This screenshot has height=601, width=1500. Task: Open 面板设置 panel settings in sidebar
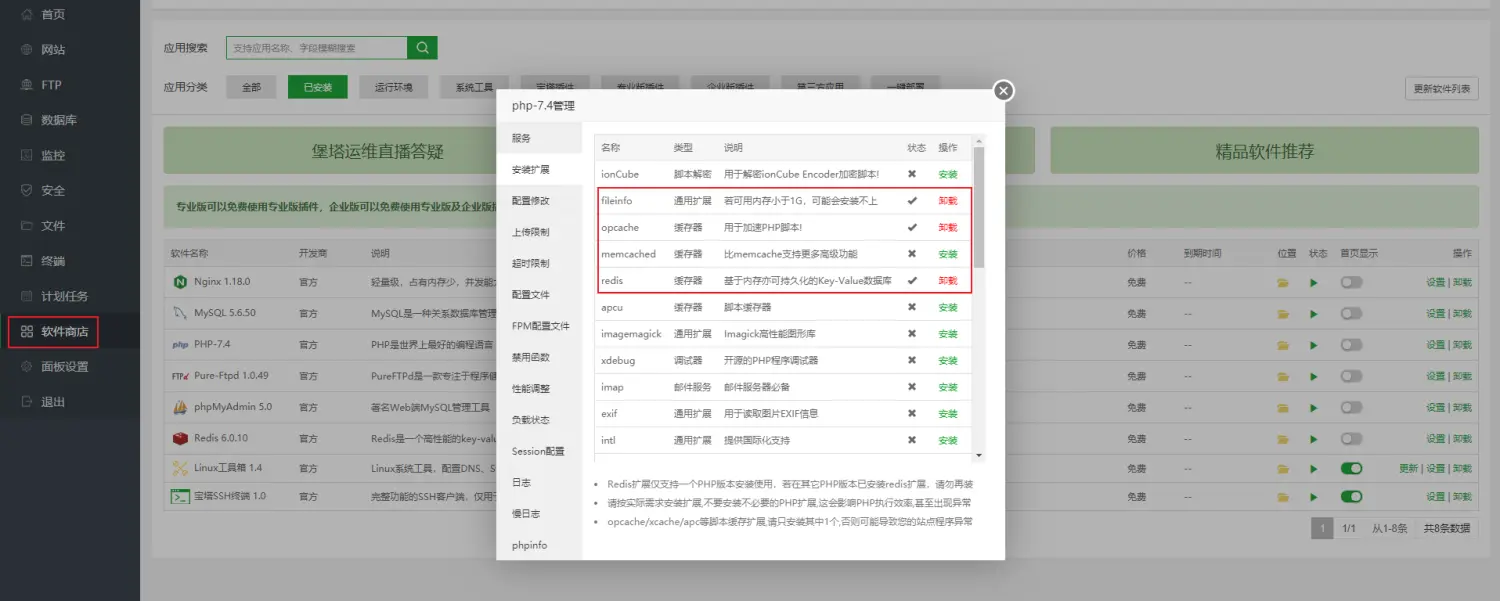pos(65,366)
